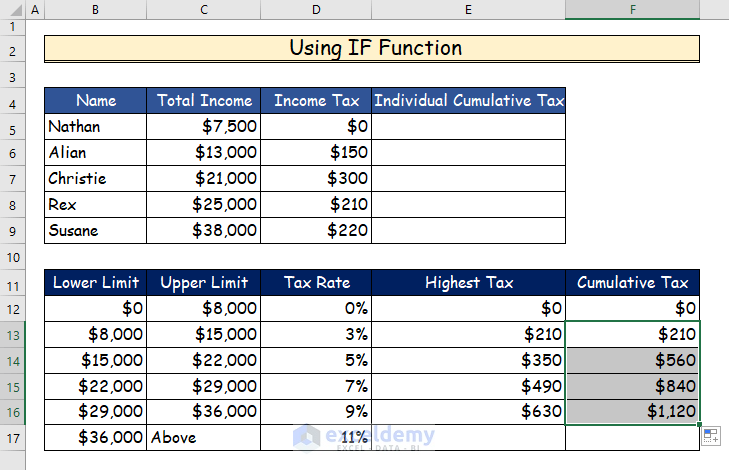Click the $1,120 Cumulative Tax cell
This screenshot has height=470, width=729.
(x=632, y=412)
